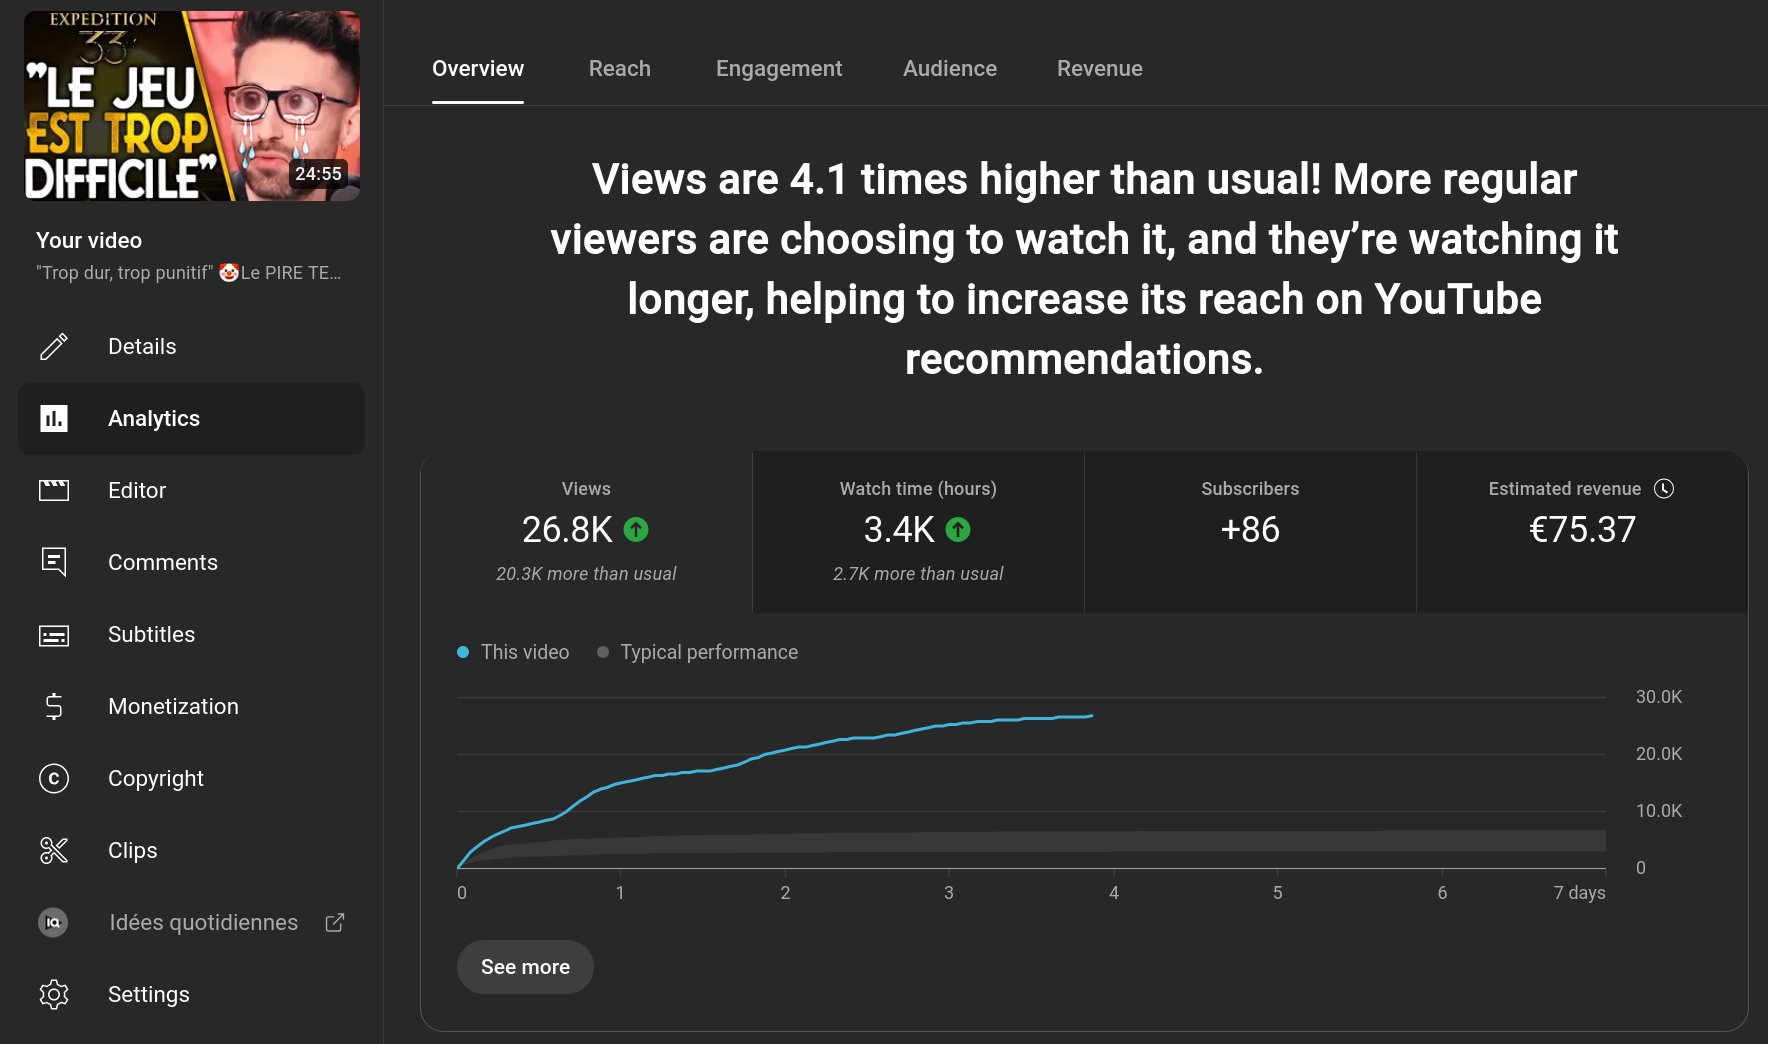Open the Copyright circle-C icon
The width and height of the screenshot is (1768, 1044).
tap(54, 778)
